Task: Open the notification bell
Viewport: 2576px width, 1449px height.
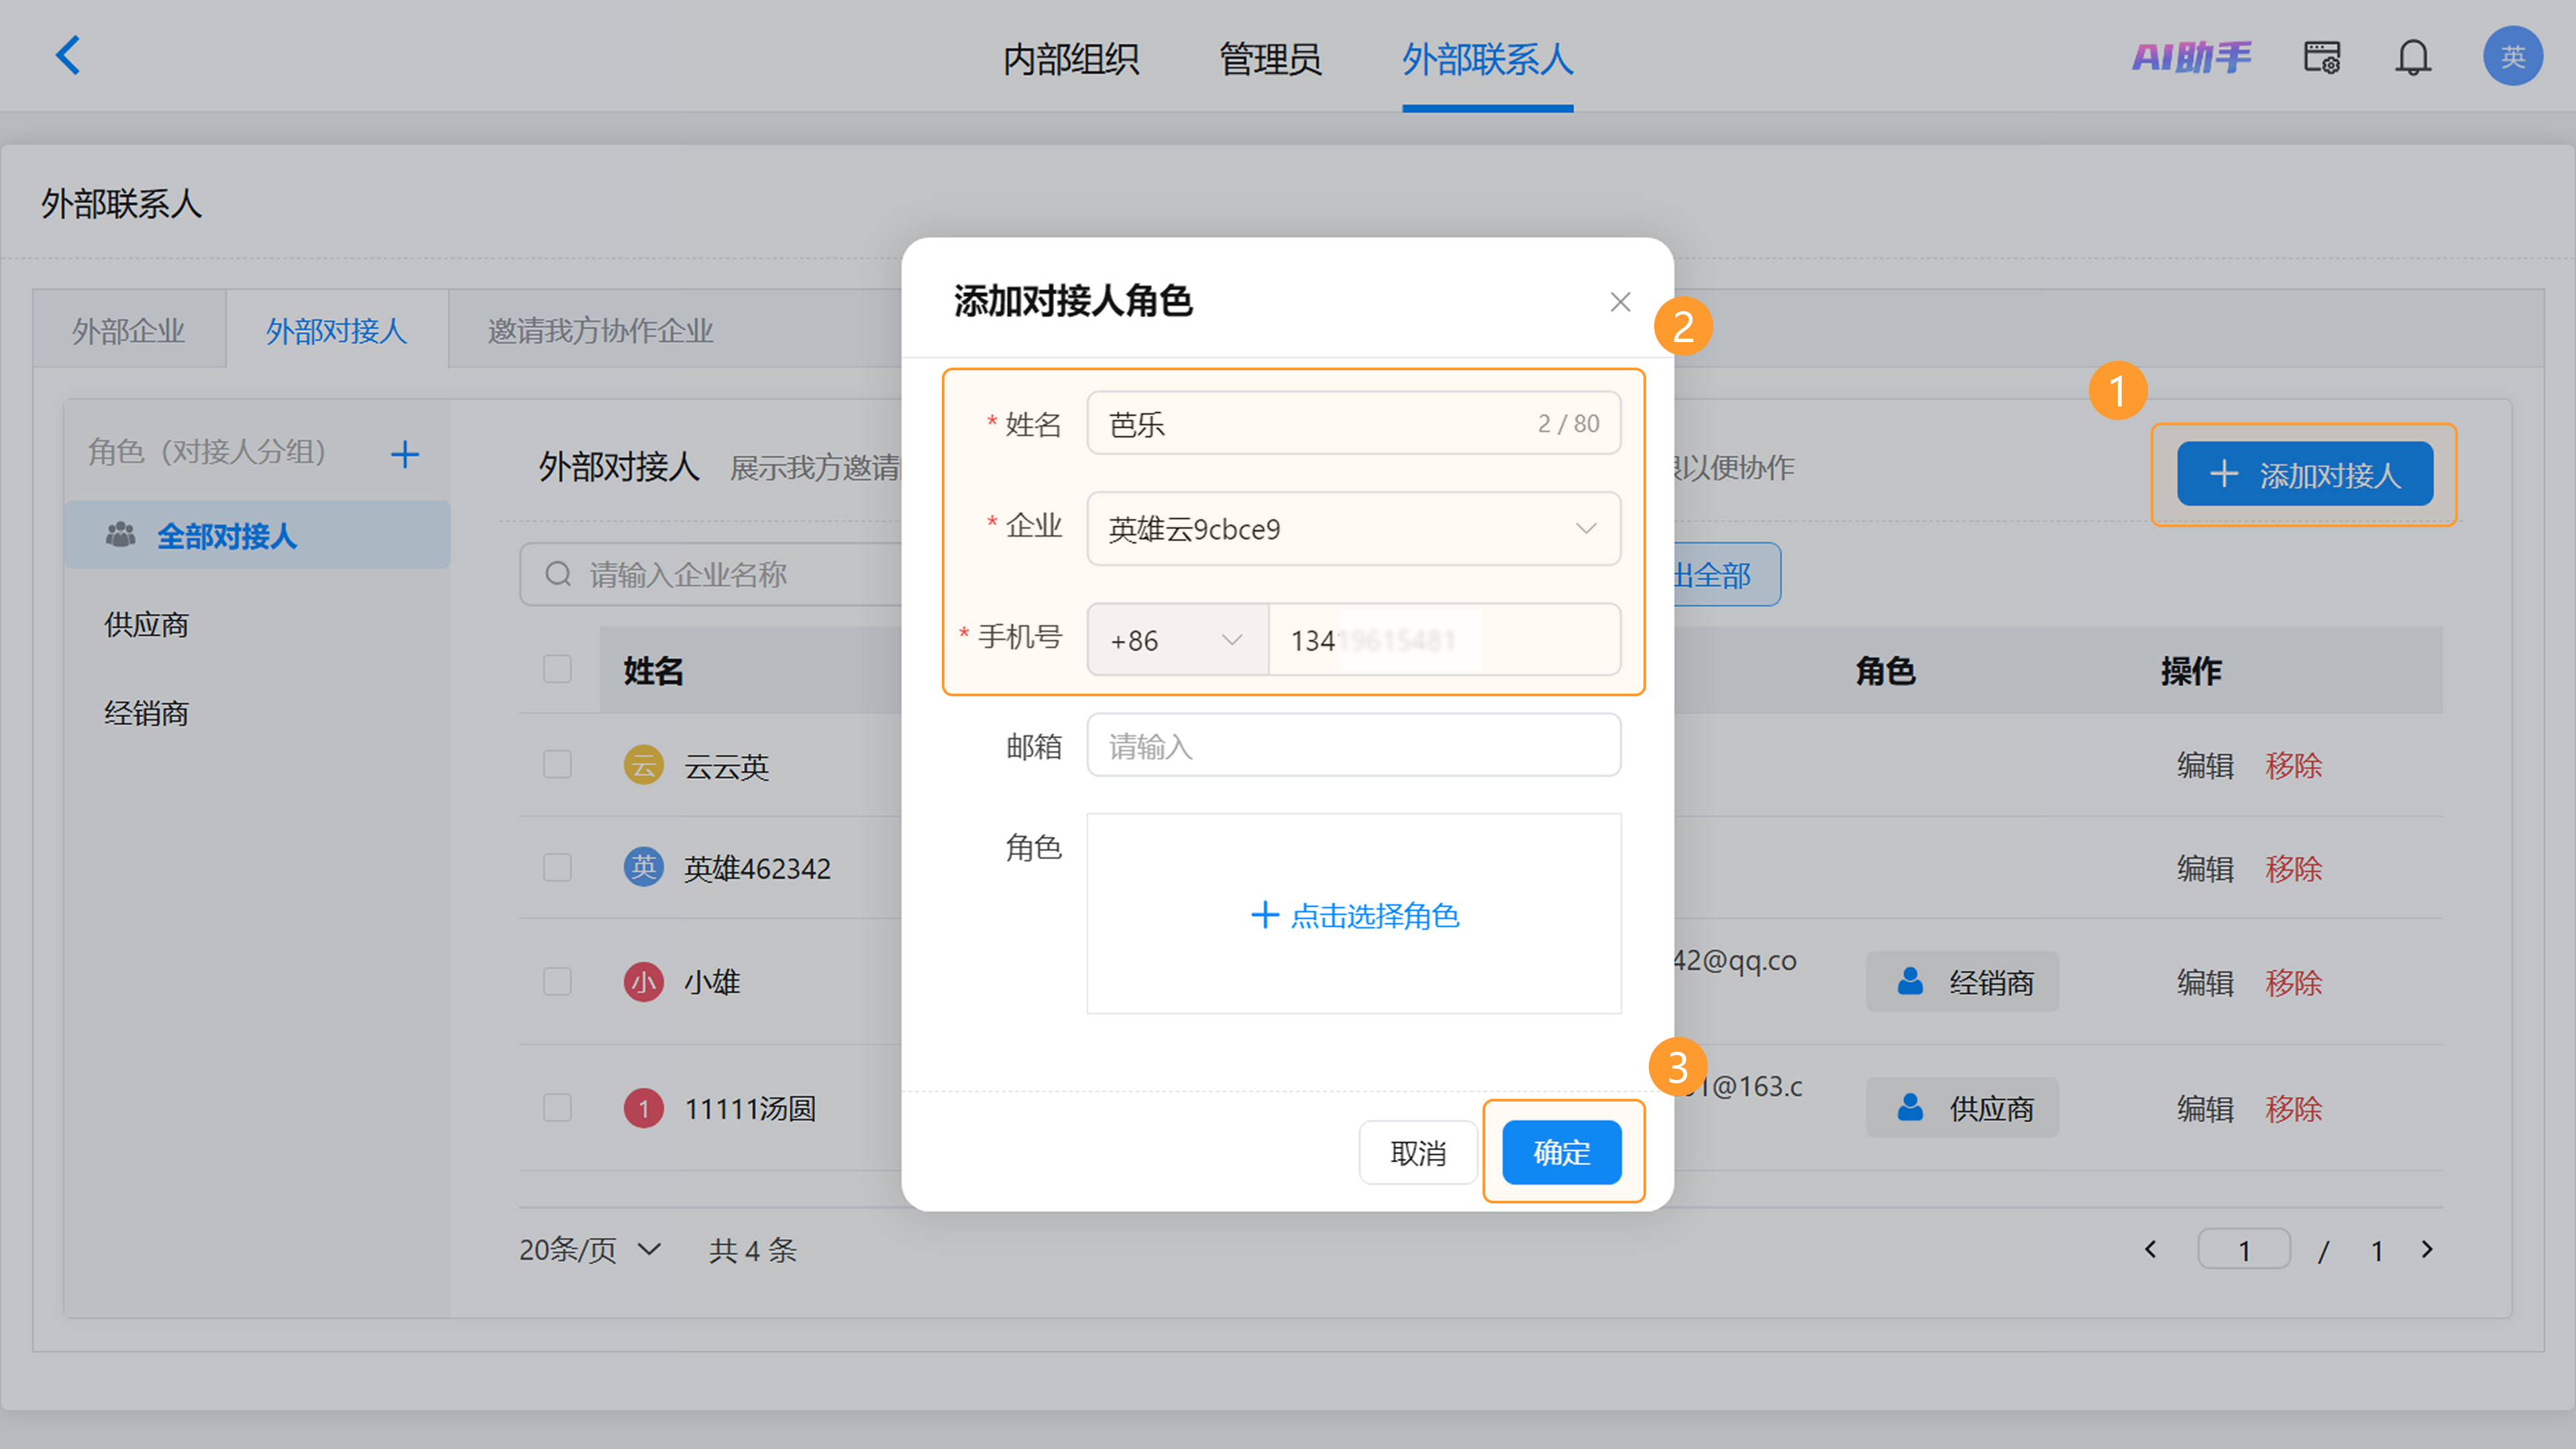Action: tap(2413, 57)
